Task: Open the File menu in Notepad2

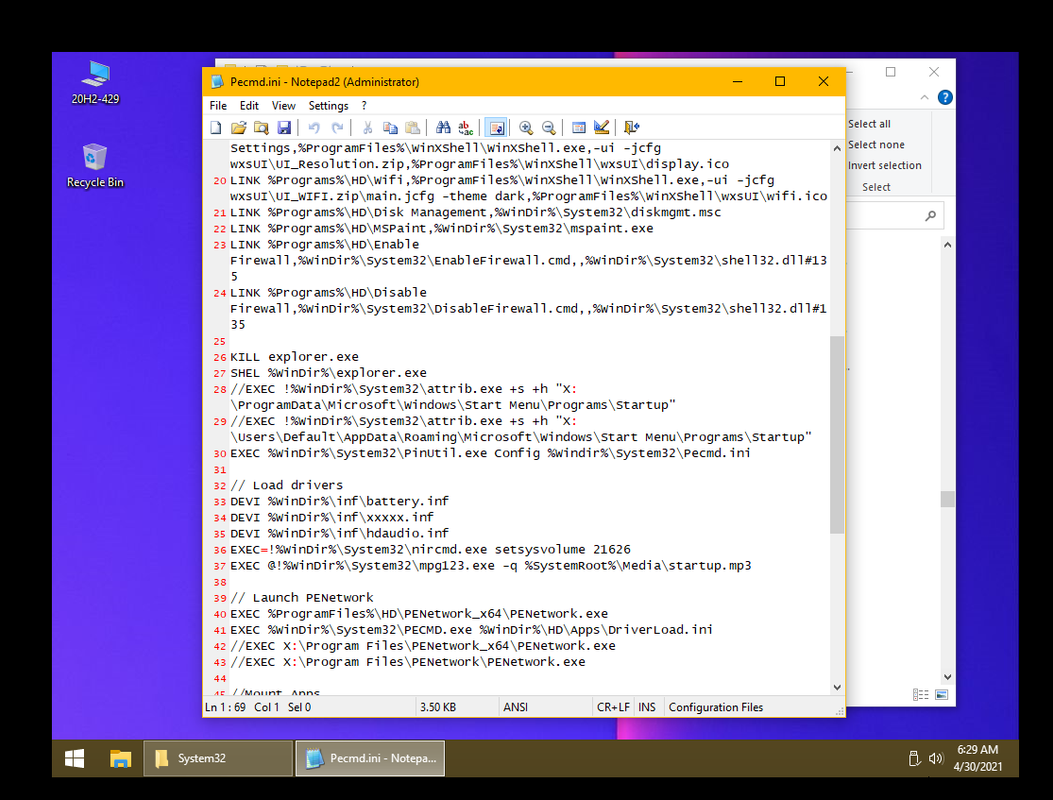Action: (x=218, y=105)
